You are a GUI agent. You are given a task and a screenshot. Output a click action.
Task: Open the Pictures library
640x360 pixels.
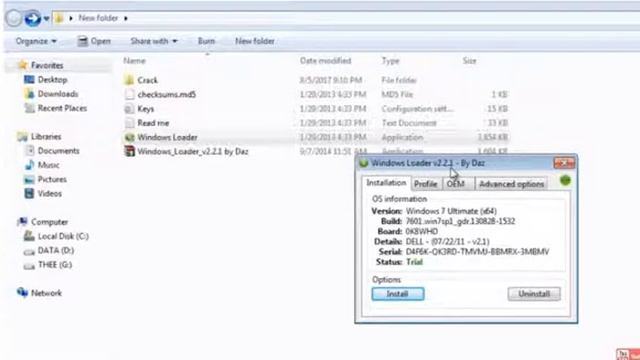tap(52, 179)
